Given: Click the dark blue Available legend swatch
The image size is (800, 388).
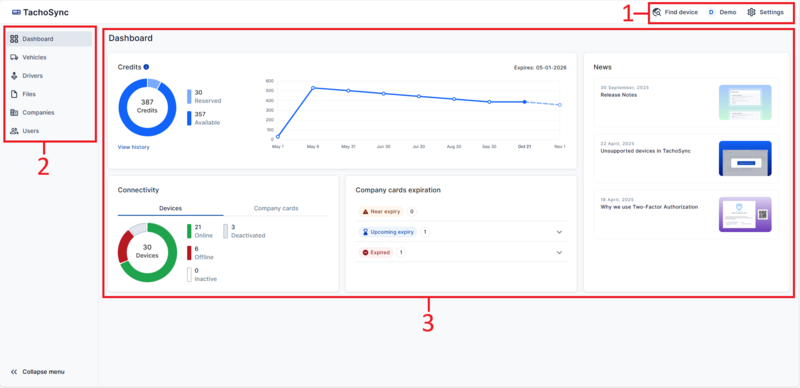Looking at the screenshot, I should [189, 118].
